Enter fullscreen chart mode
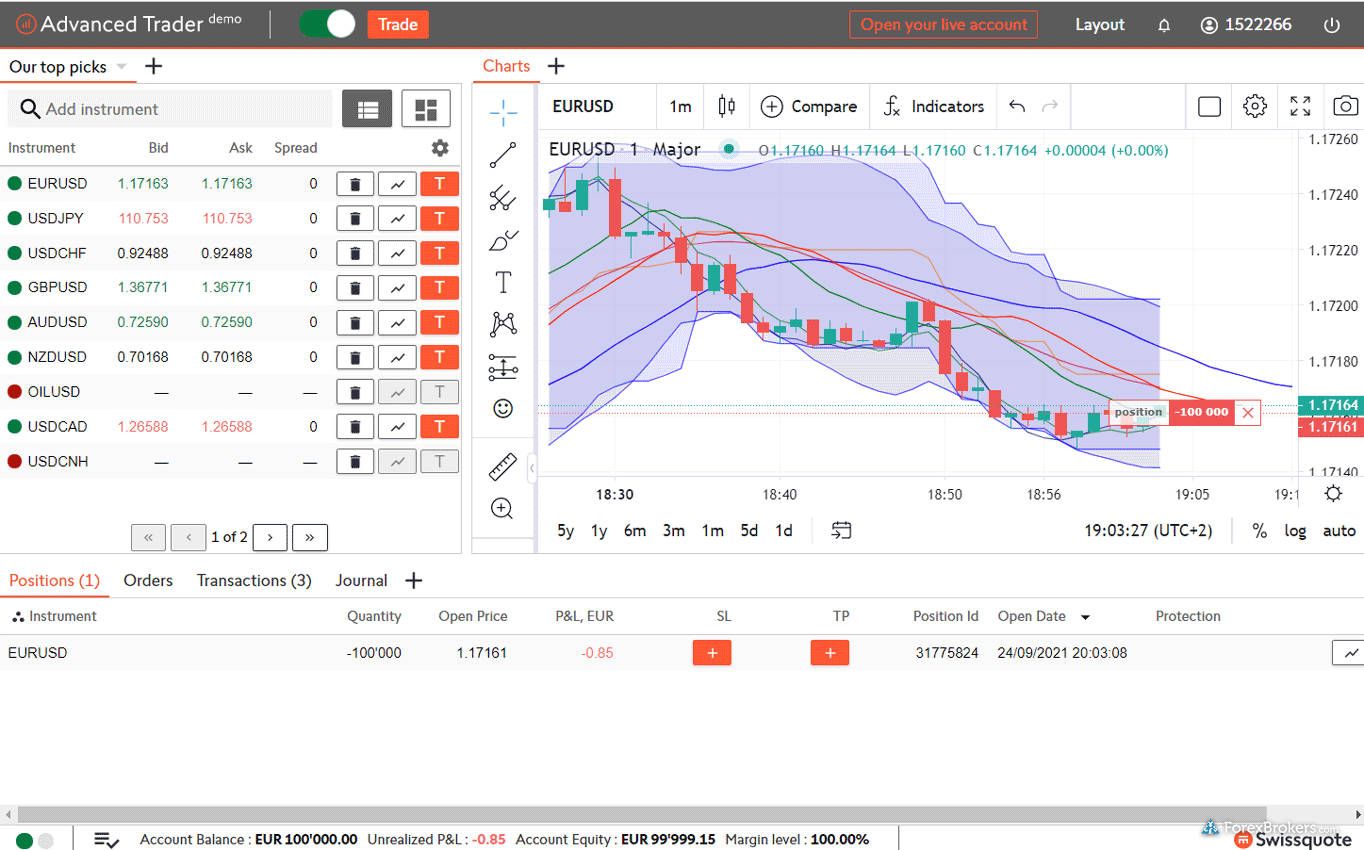This screenshot has width=1364, height=850. pos(1300,106)
